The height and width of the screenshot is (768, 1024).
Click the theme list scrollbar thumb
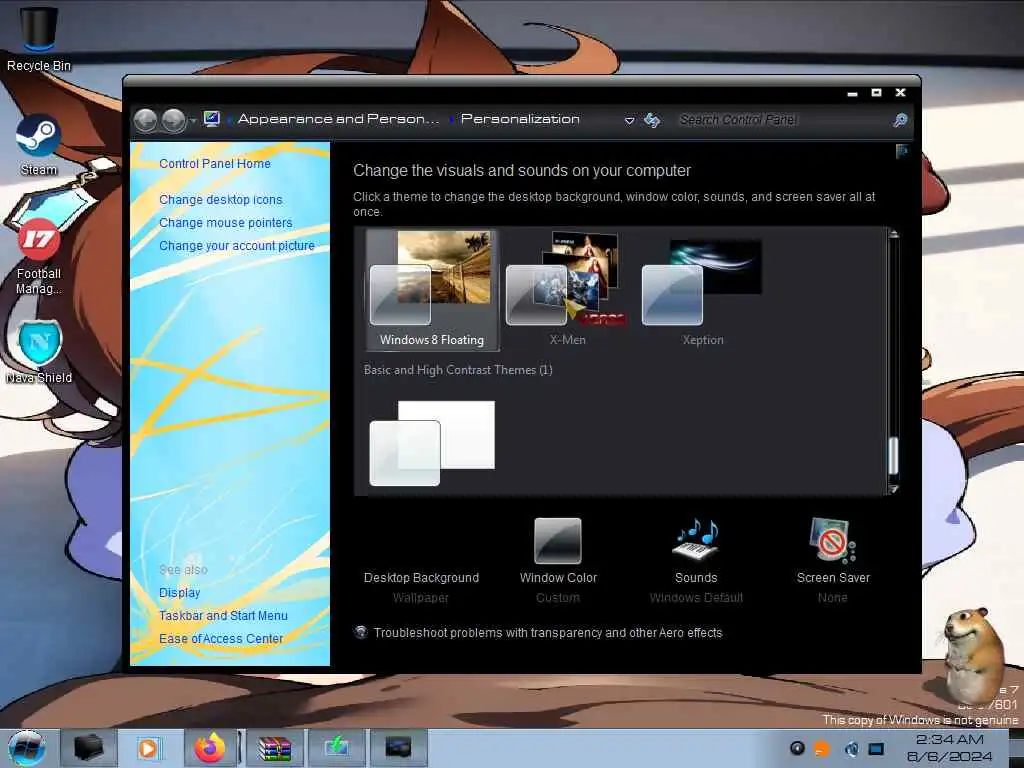pyautogui.click(x=894, y=455)
